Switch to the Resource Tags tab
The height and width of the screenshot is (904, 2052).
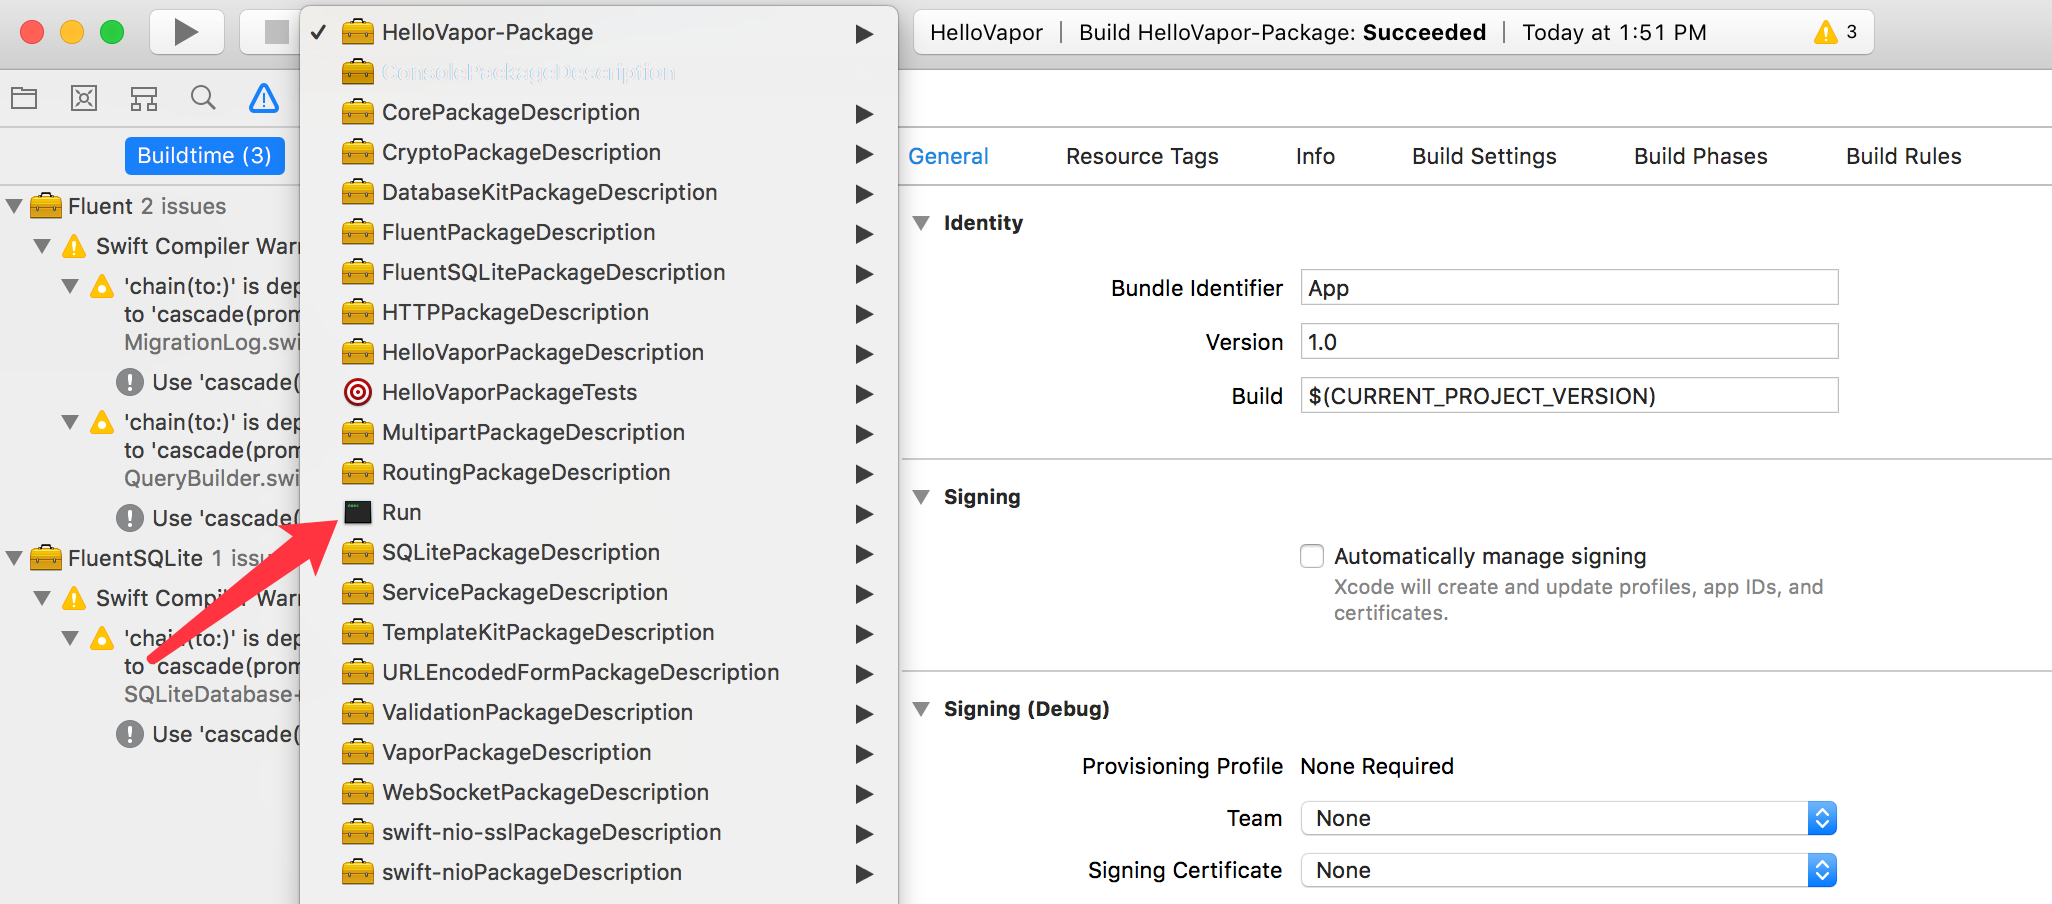tap(1142, 156)
